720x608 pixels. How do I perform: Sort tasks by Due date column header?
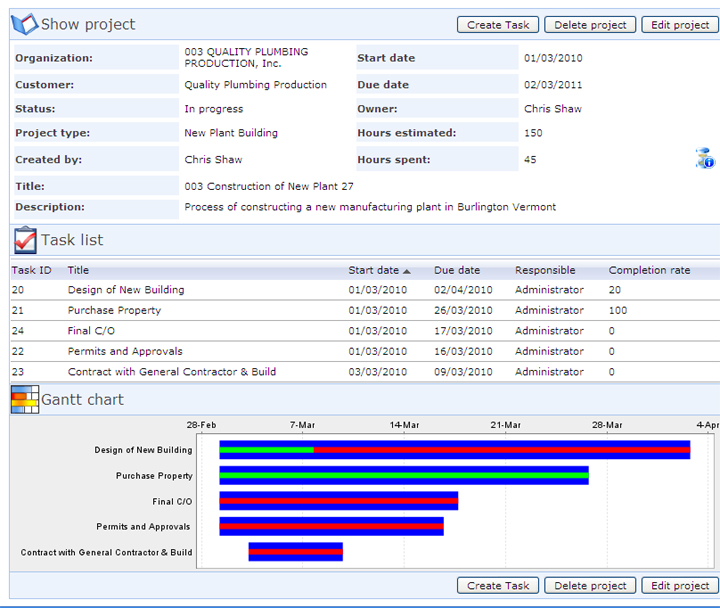coord(457,270)
